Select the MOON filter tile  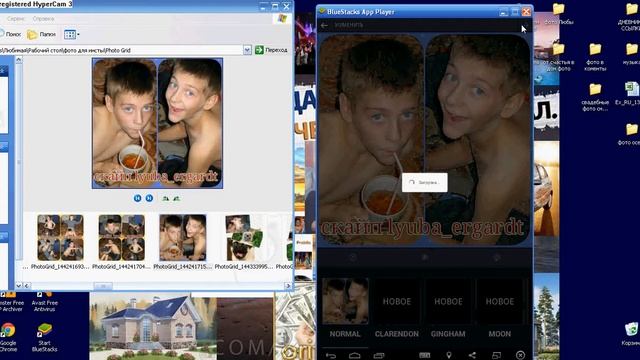point(500,301)
